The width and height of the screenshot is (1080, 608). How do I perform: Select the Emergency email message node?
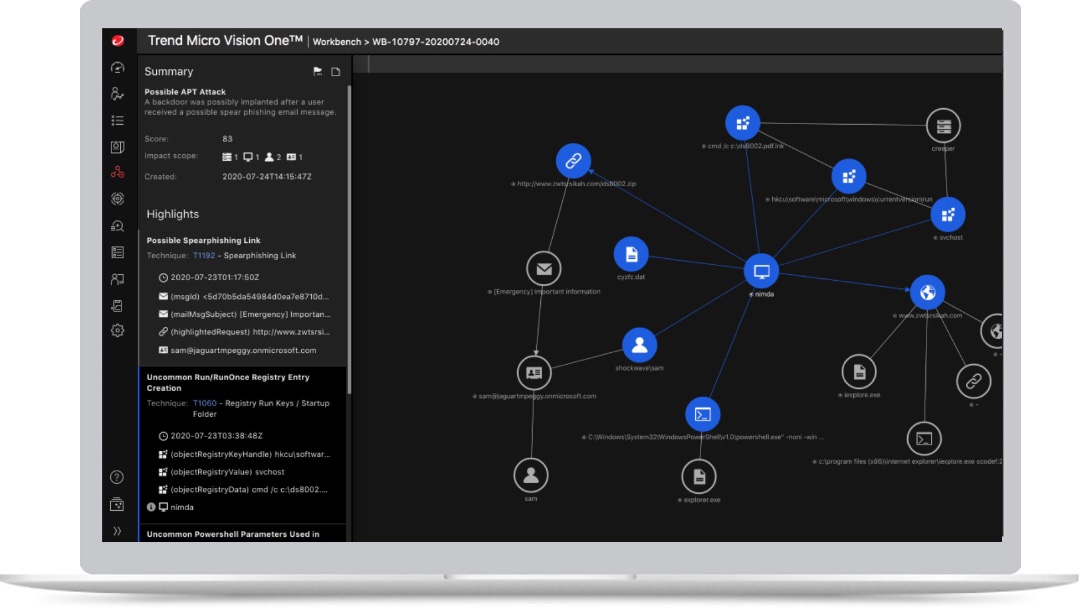pyautogui.click(x=543, y=269)
